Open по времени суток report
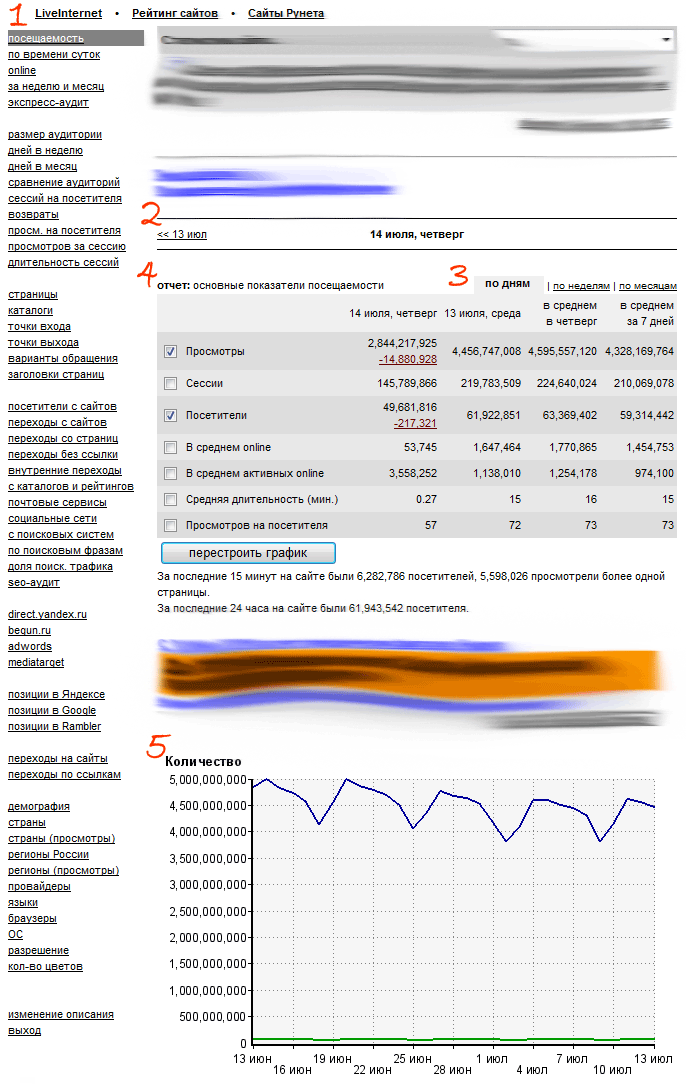The width and height of the screenshot is (686, 1084). pos(54,55)
